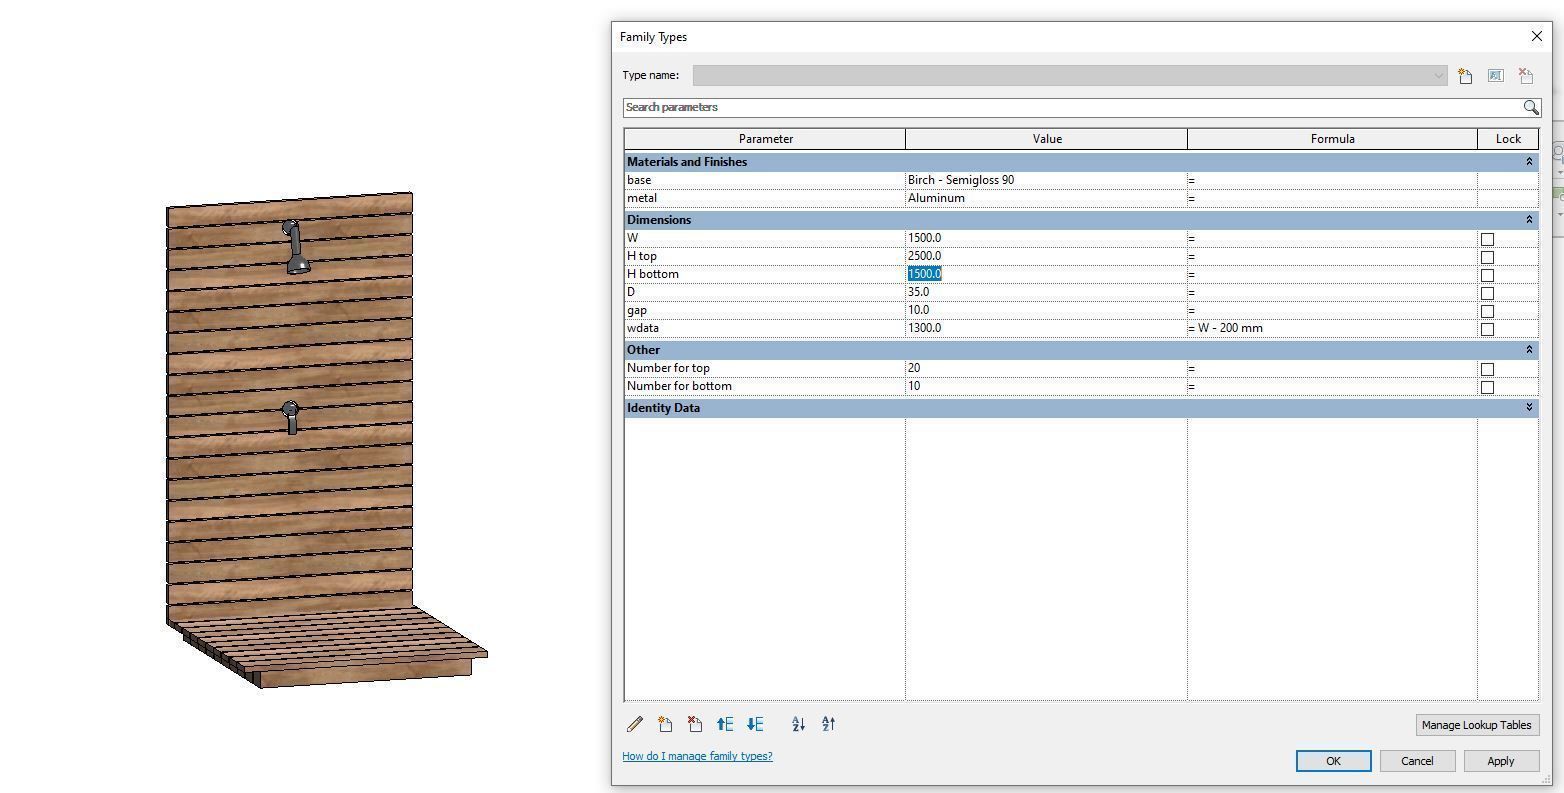Click the Lock column header
The height and width of the screenshot is (793, 1564).
[x=1508, y=139]
